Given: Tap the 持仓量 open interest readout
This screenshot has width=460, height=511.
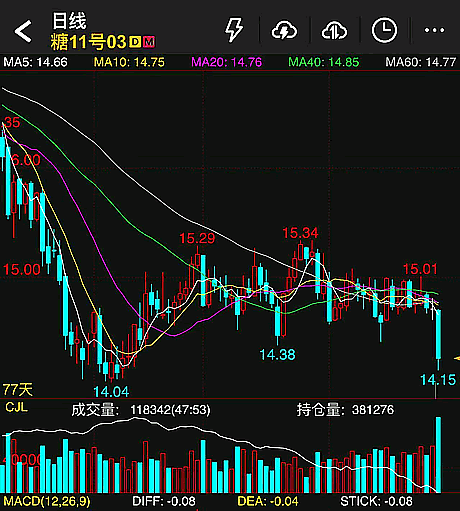Looking at the screenshot, I should [x=345, y=410].
